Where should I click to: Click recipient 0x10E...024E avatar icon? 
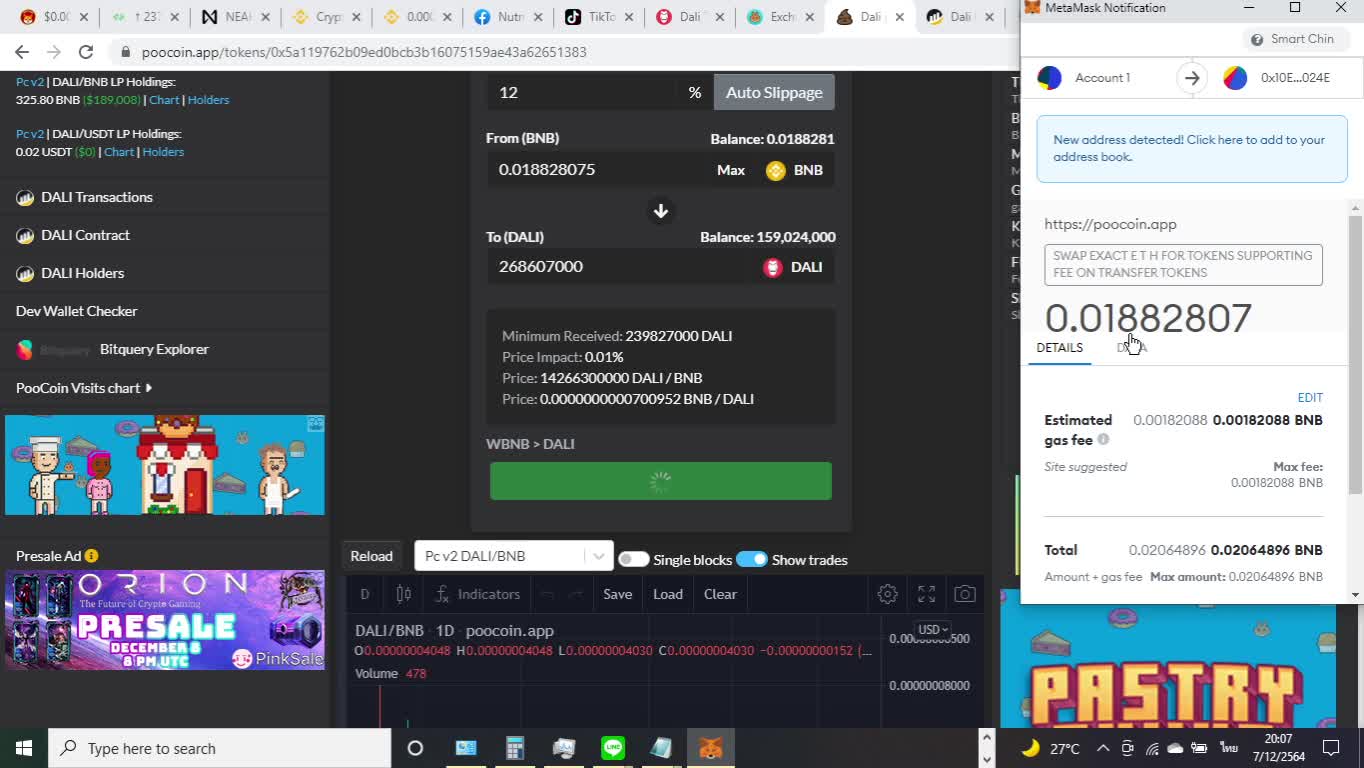[1235, 78]
